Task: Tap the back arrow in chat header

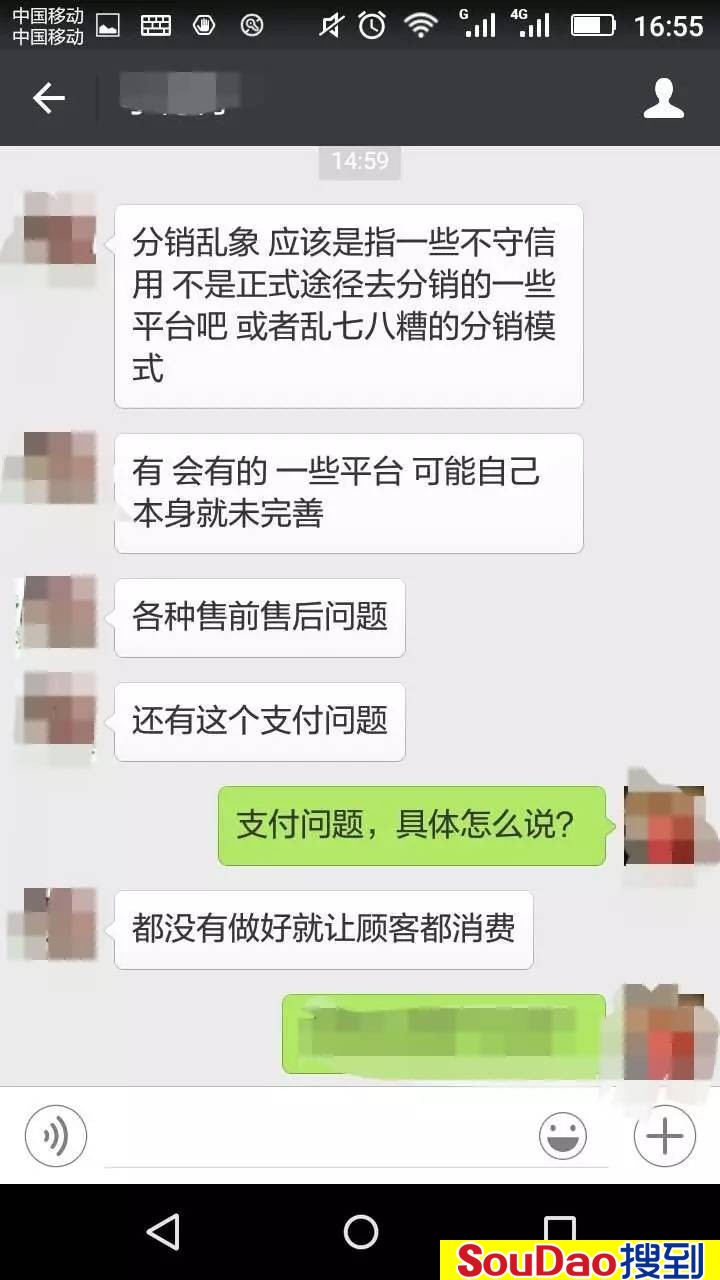Action: point(48,98)
